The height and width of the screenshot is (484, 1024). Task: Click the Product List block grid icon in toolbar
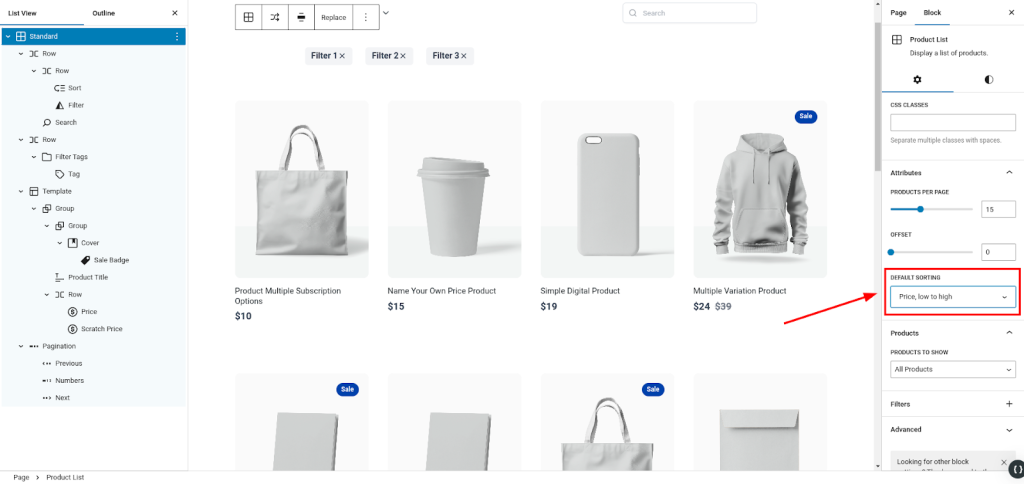click(249, 18)
